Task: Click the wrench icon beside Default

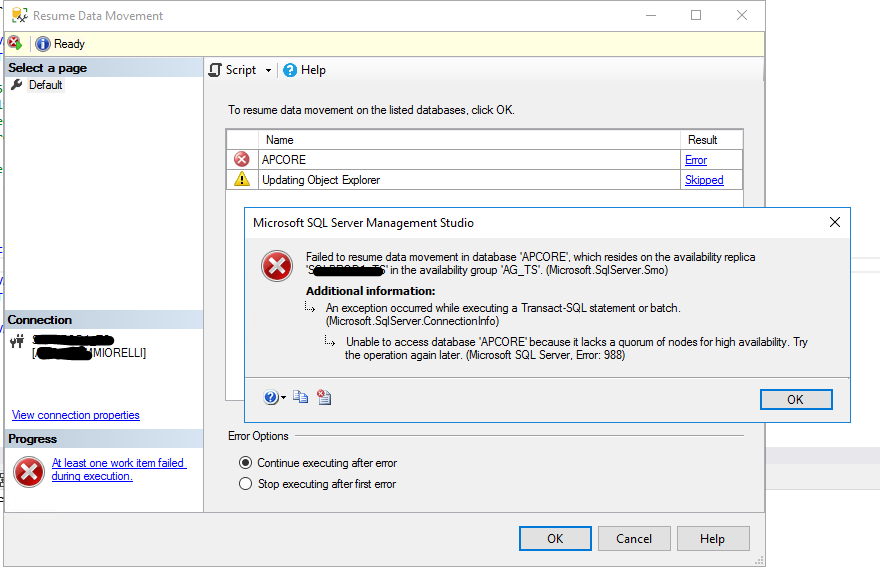Action: (x=17, y=85)
